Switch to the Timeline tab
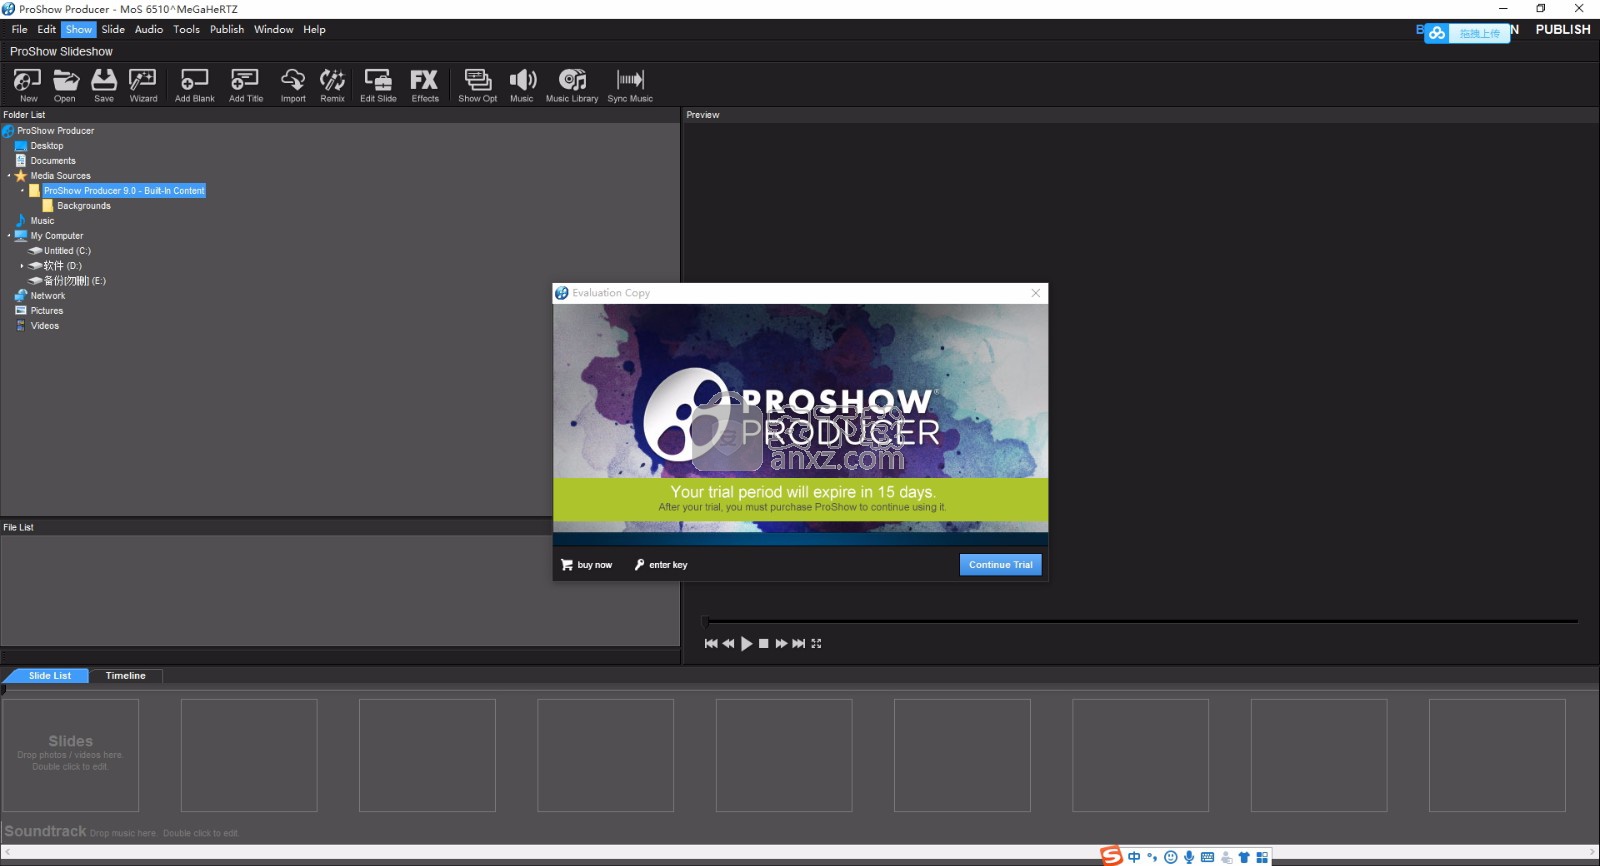The width and height of the screenshot is (1600, 866). click(126, 676)
